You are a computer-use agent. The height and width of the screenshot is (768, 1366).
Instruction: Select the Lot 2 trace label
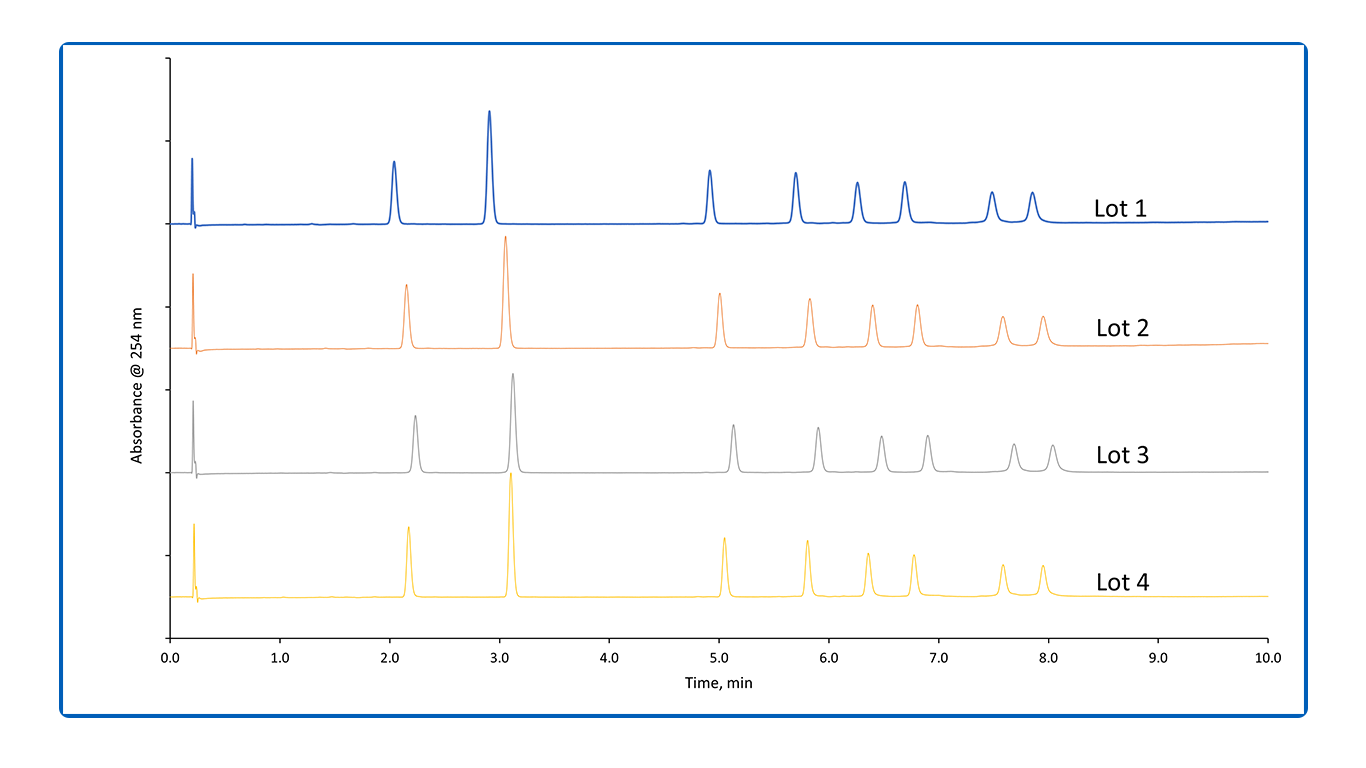pos(1122,328)
